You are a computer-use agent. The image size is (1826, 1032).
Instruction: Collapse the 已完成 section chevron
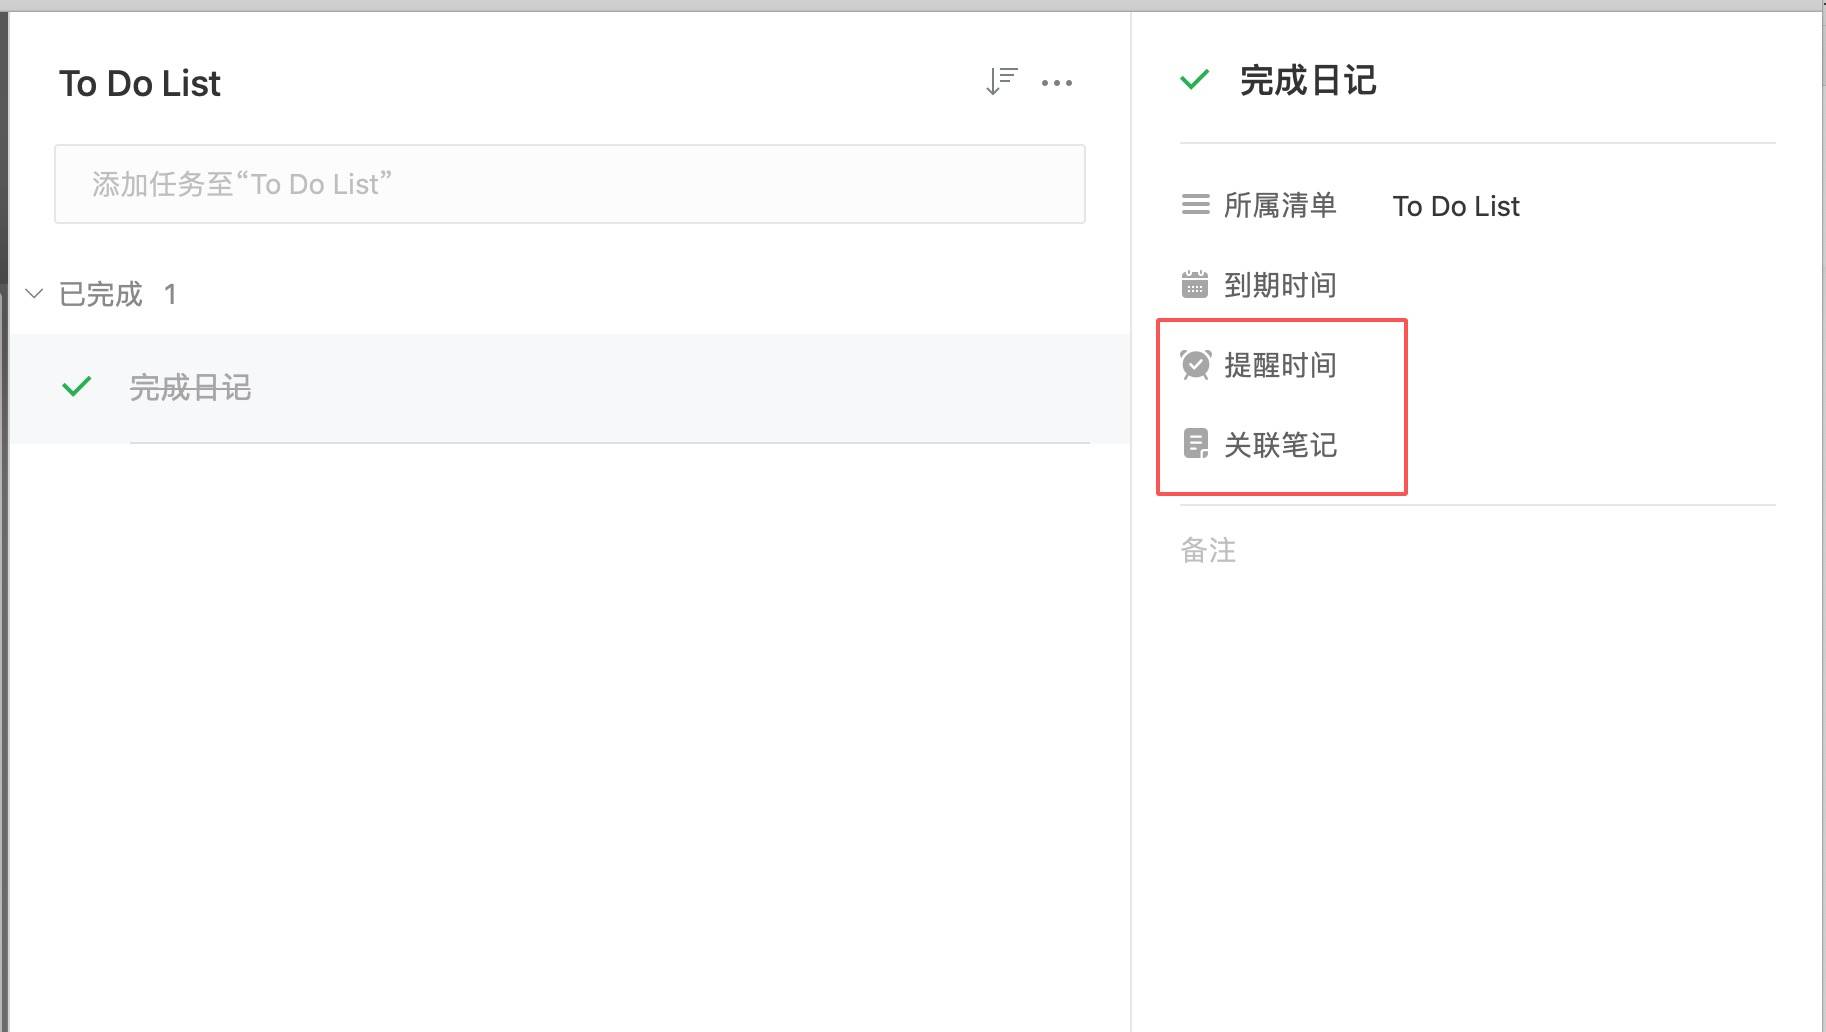click(x=34, y=294)
